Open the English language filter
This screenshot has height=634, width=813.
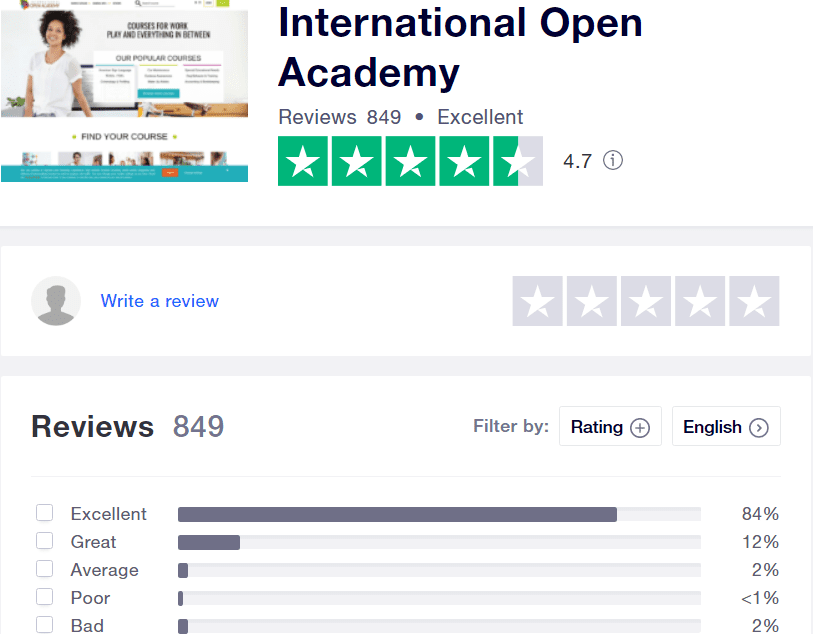coord(726,426)
